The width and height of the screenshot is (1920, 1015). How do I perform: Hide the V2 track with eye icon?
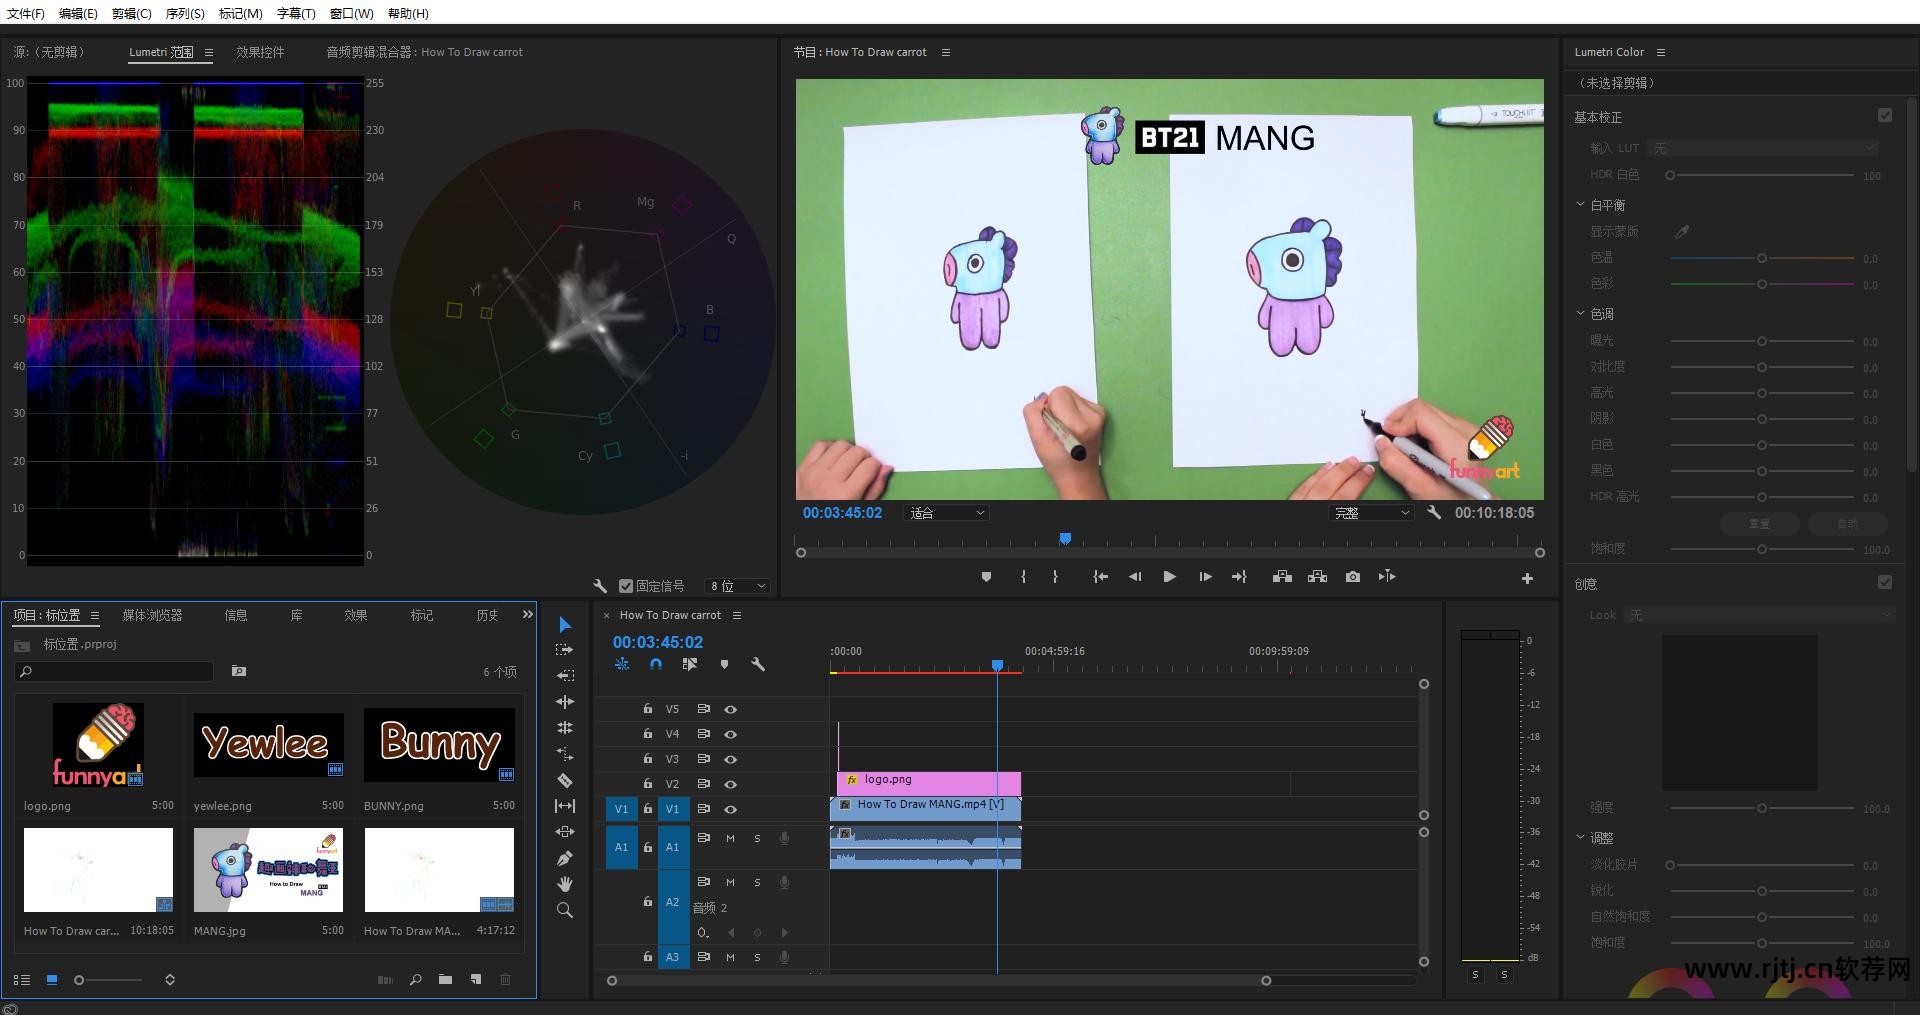[731, 784]
